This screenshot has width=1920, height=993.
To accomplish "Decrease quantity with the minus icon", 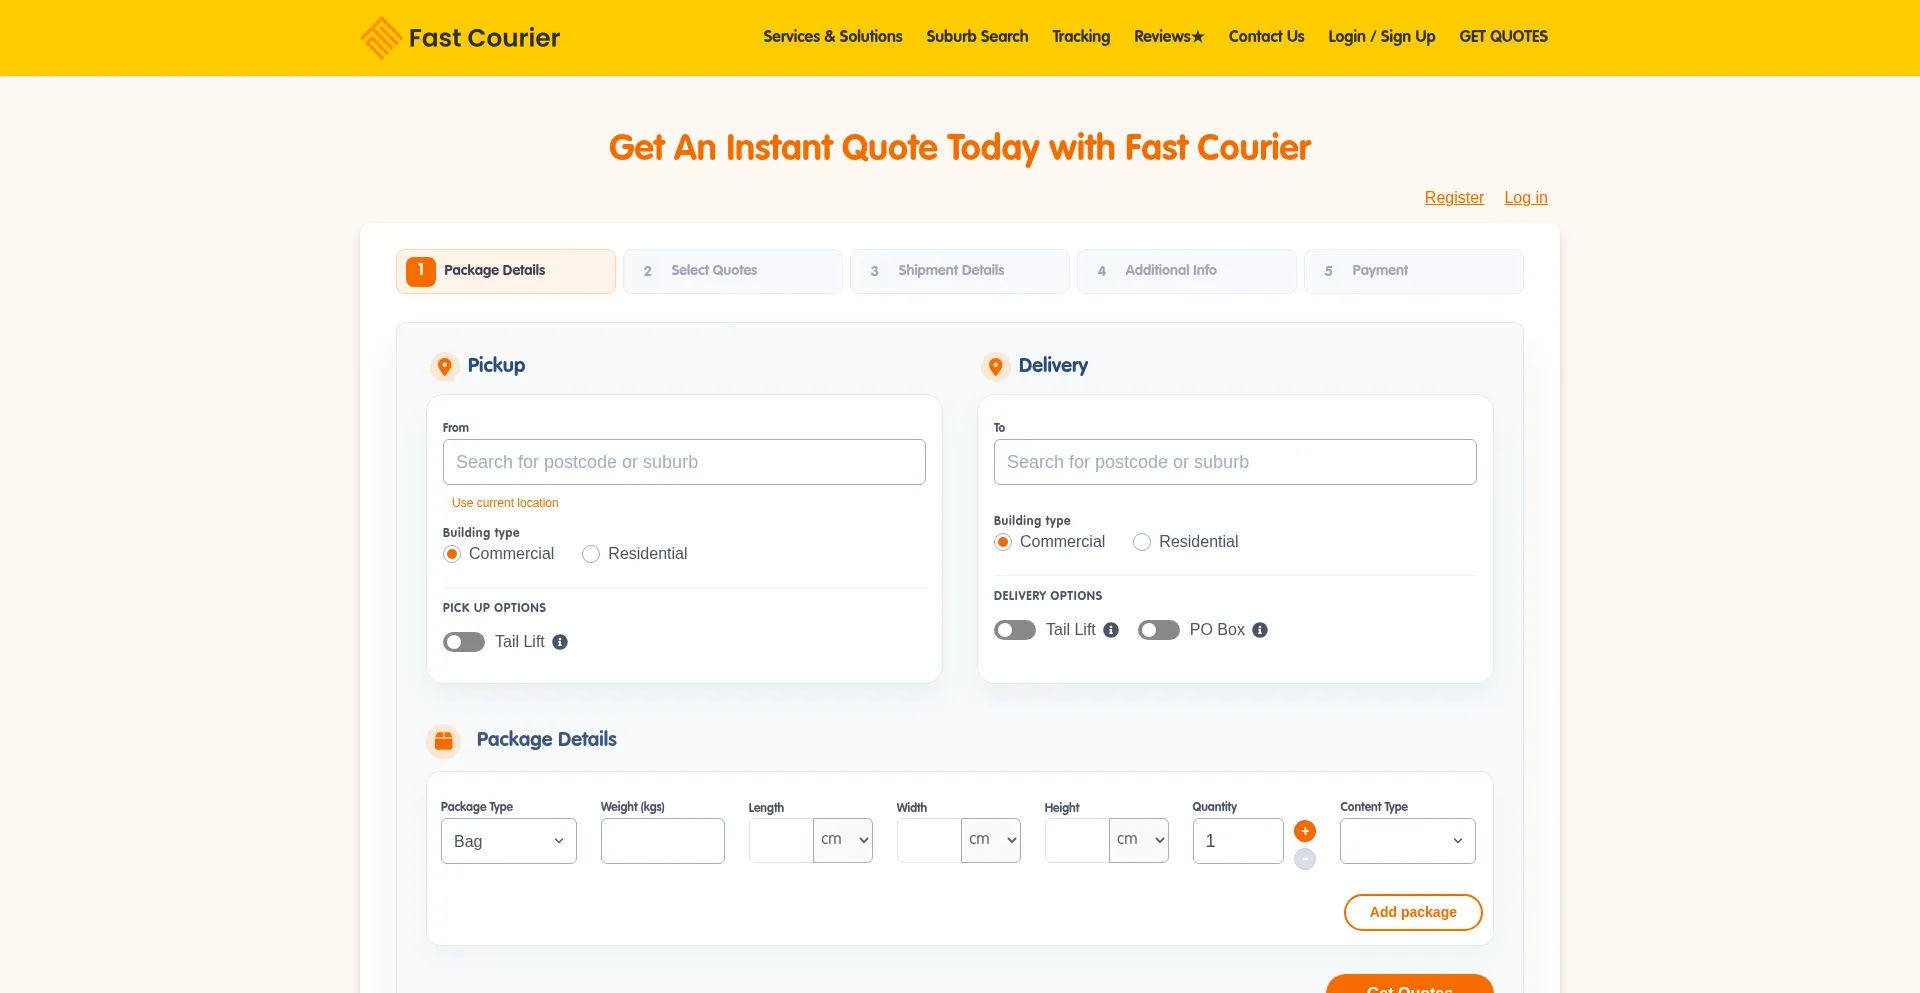I will coord(1305,859).
